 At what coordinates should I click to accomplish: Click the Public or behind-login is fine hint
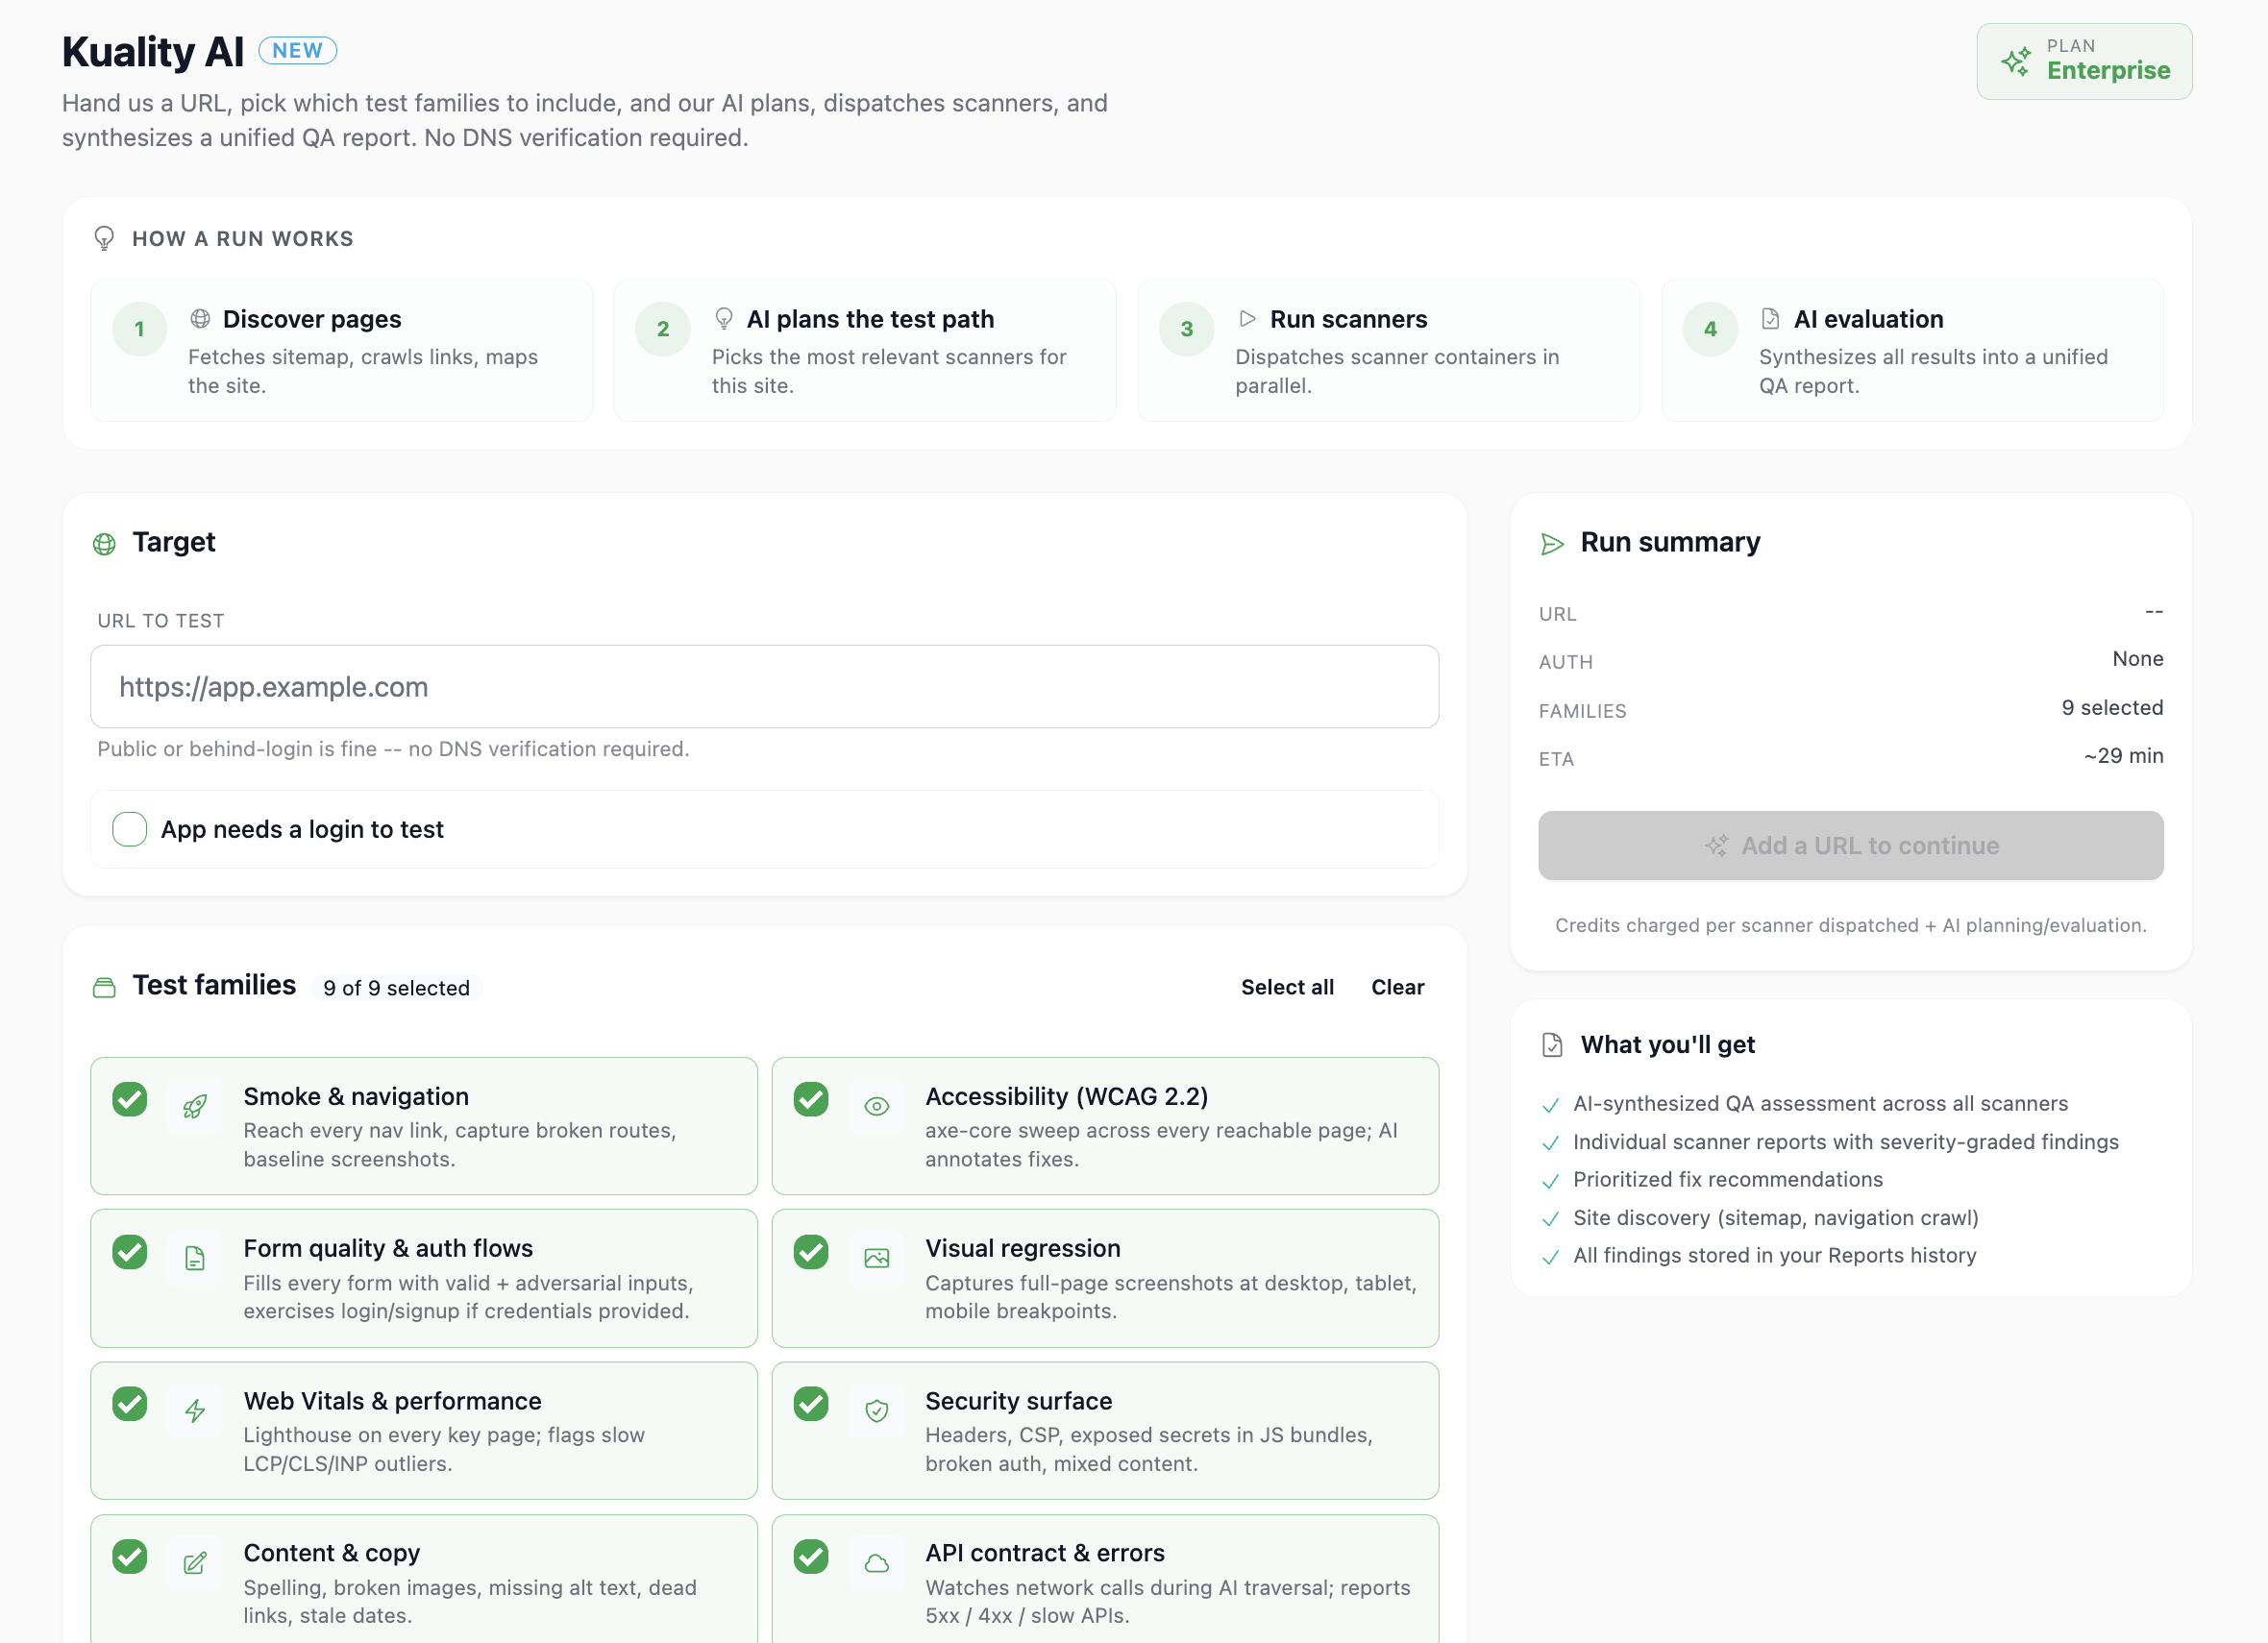tap(393, 749)
